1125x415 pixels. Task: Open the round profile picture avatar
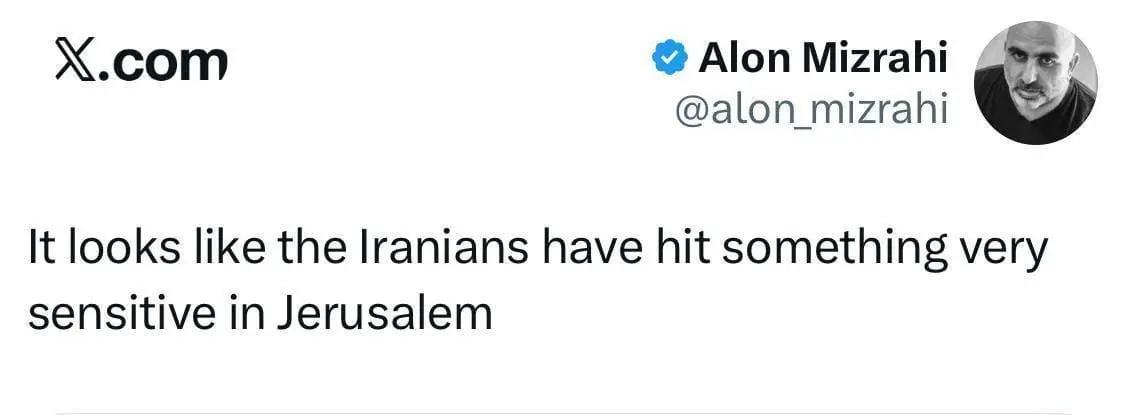tap(1034, 81)
